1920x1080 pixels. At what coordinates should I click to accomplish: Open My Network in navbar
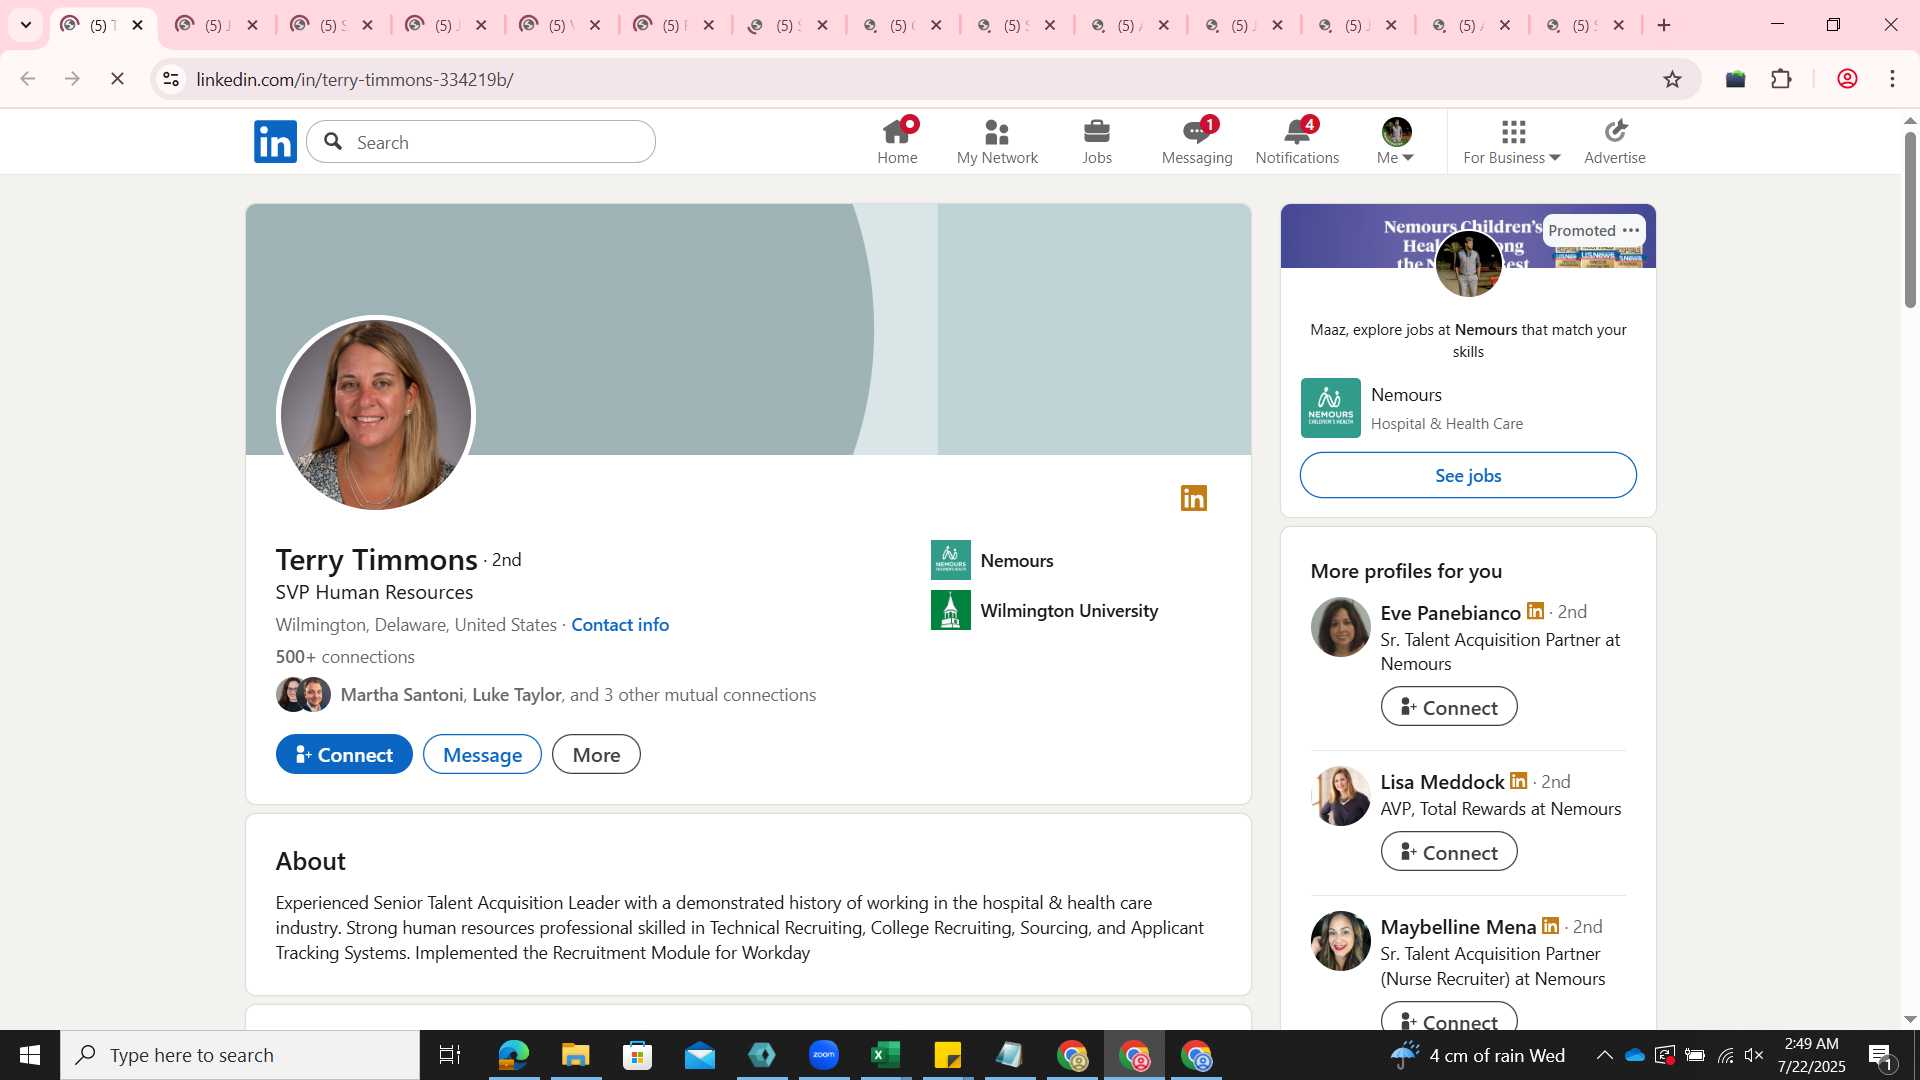click(x=997, y=142)
